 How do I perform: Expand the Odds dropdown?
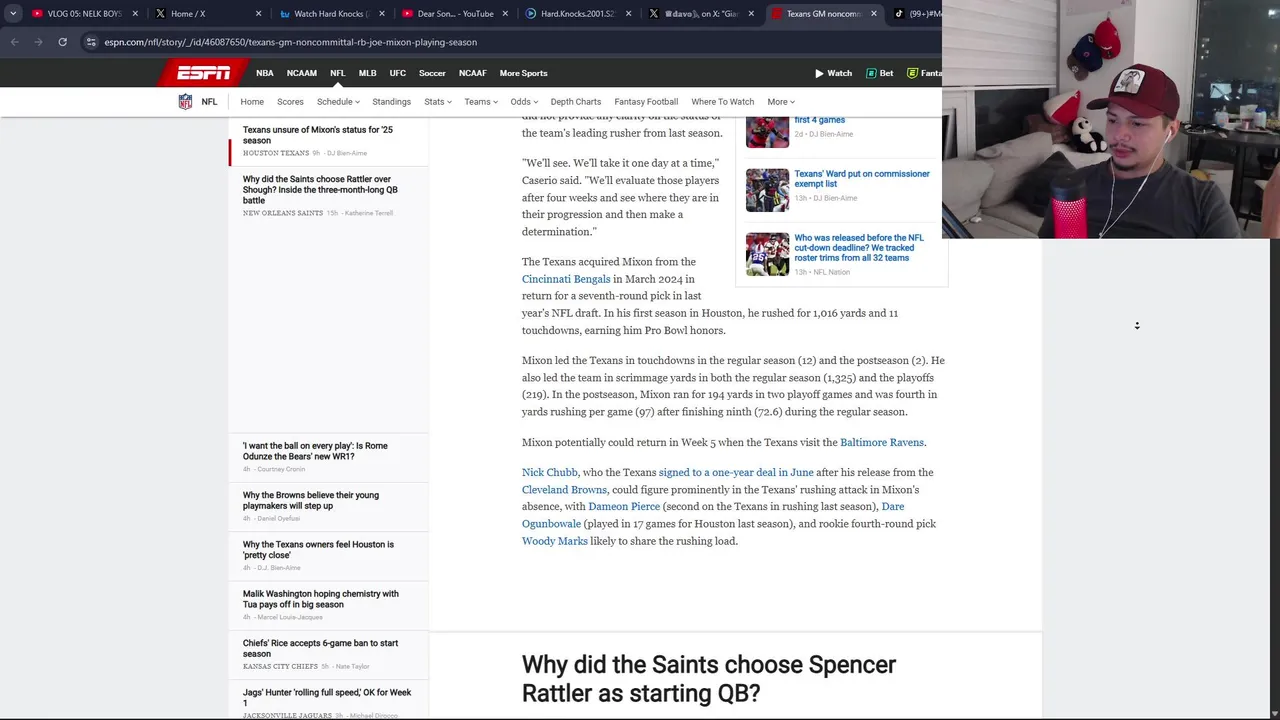(x=524, y=102)
